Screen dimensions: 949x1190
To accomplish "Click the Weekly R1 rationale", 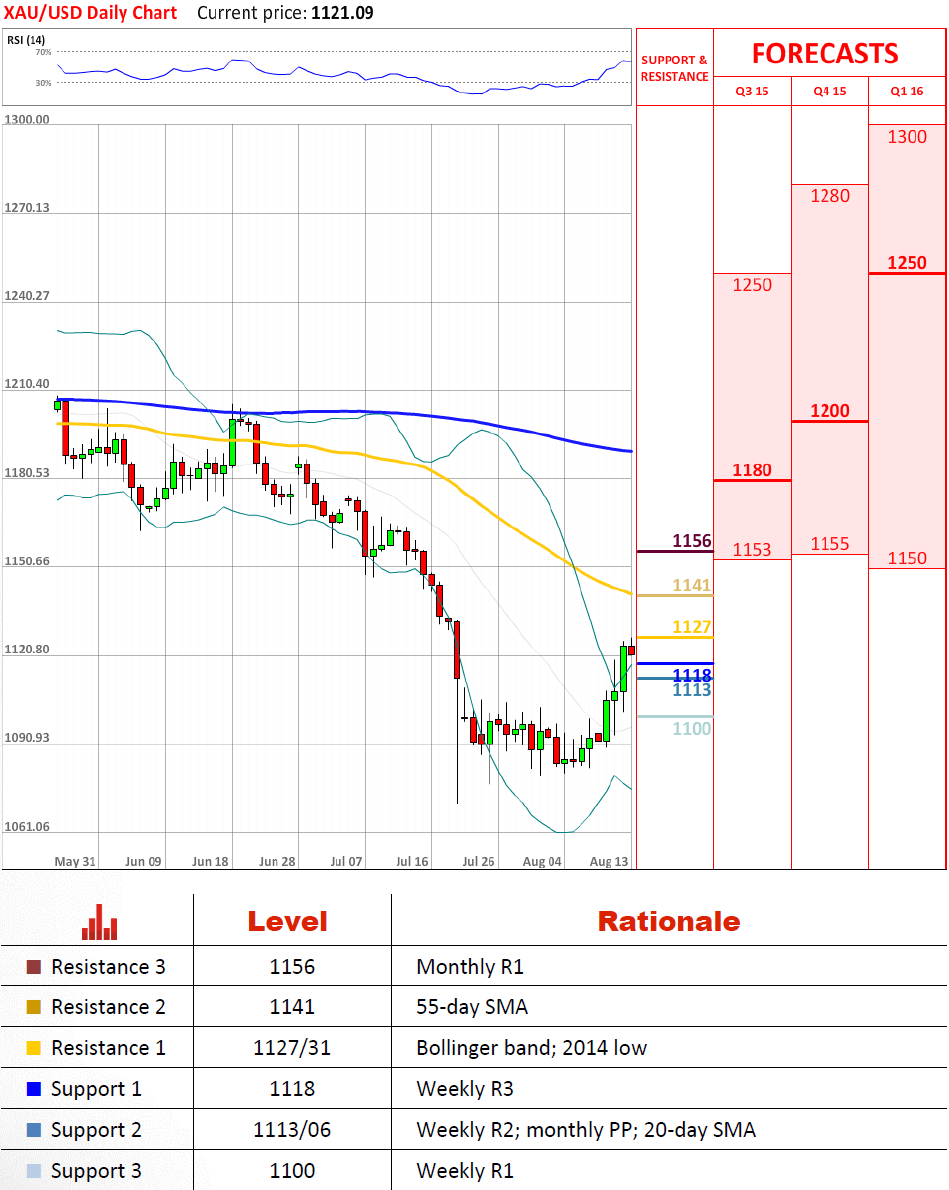I will pyautogui.click(x=465, y=1171).
